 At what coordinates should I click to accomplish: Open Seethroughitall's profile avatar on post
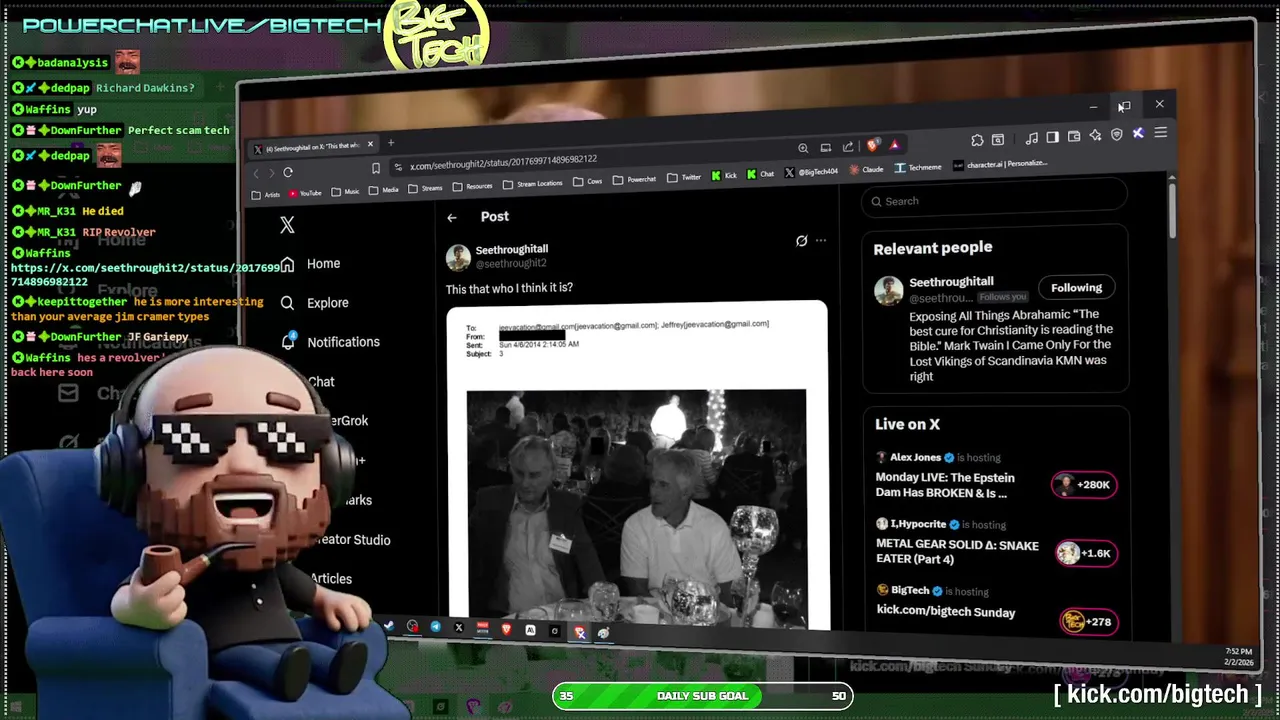(458, 257)
